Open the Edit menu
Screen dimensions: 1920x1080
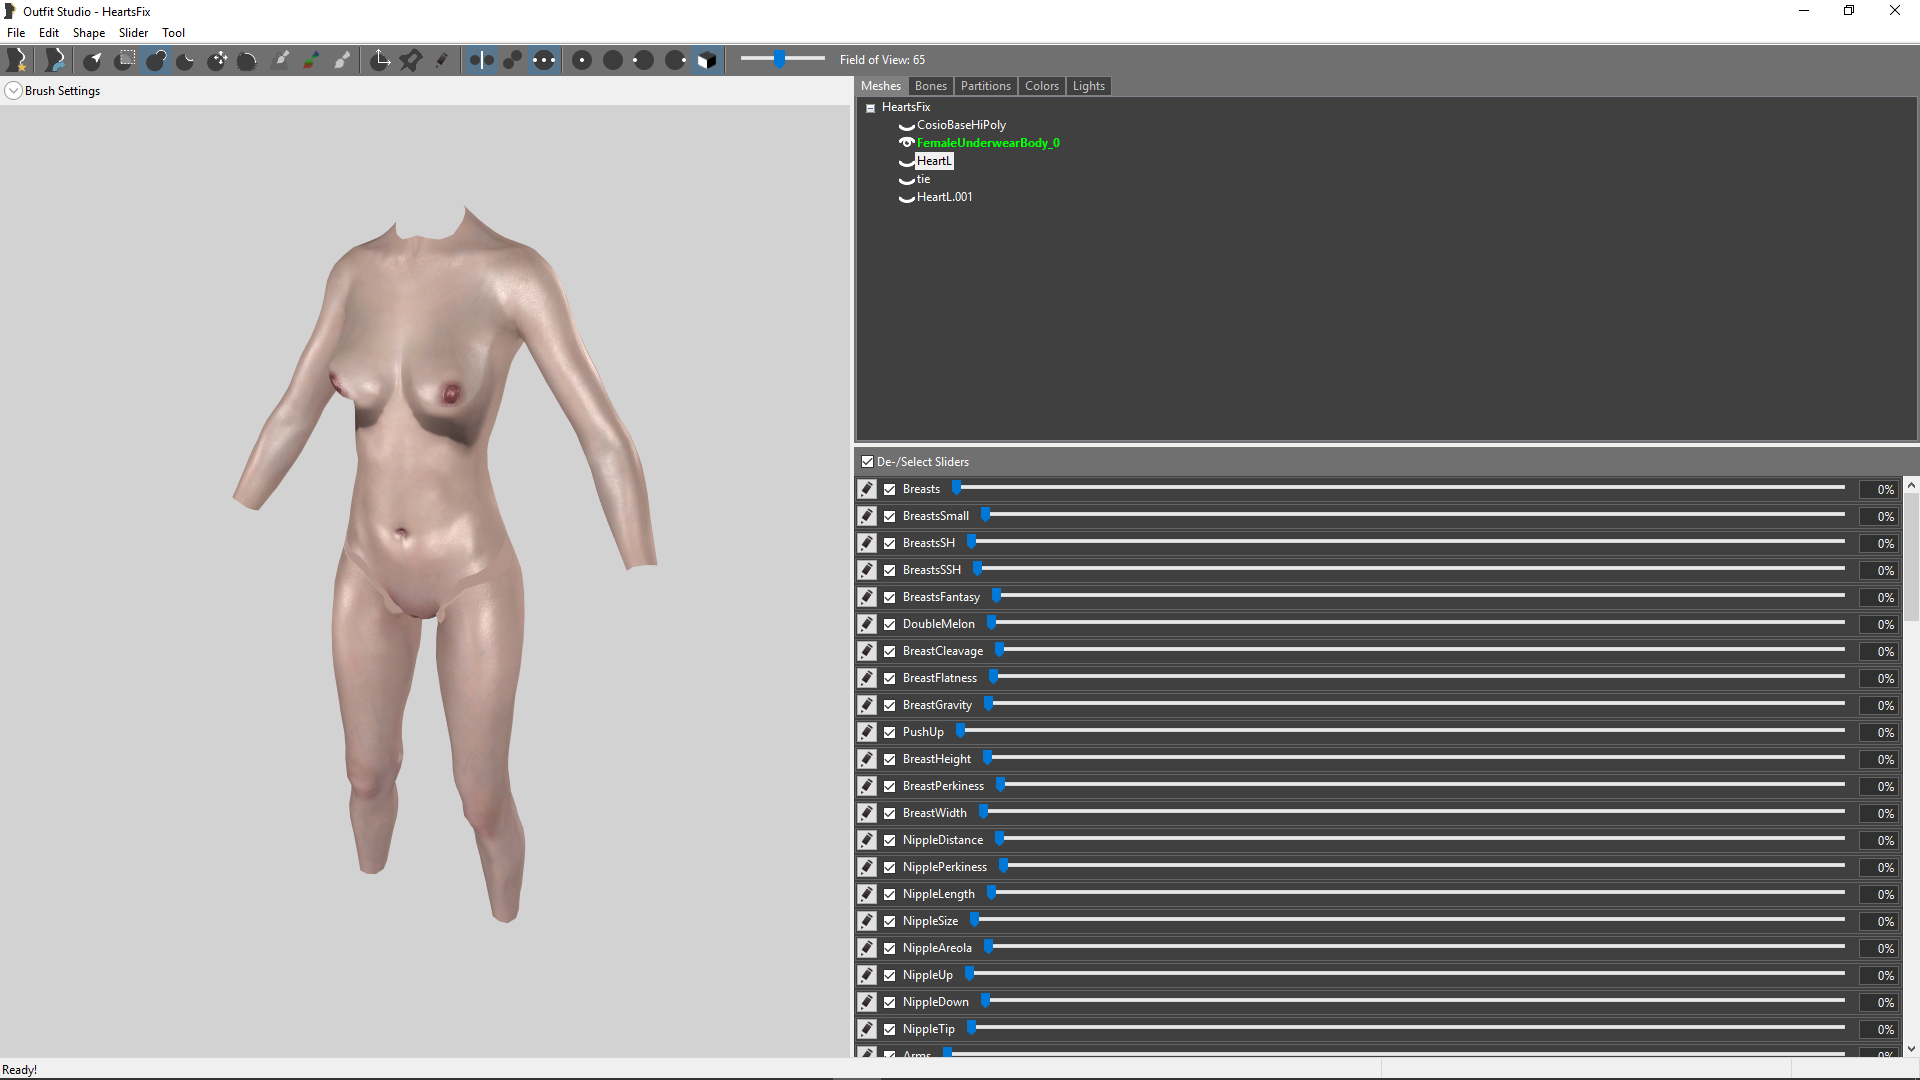[x=49, y=33]
